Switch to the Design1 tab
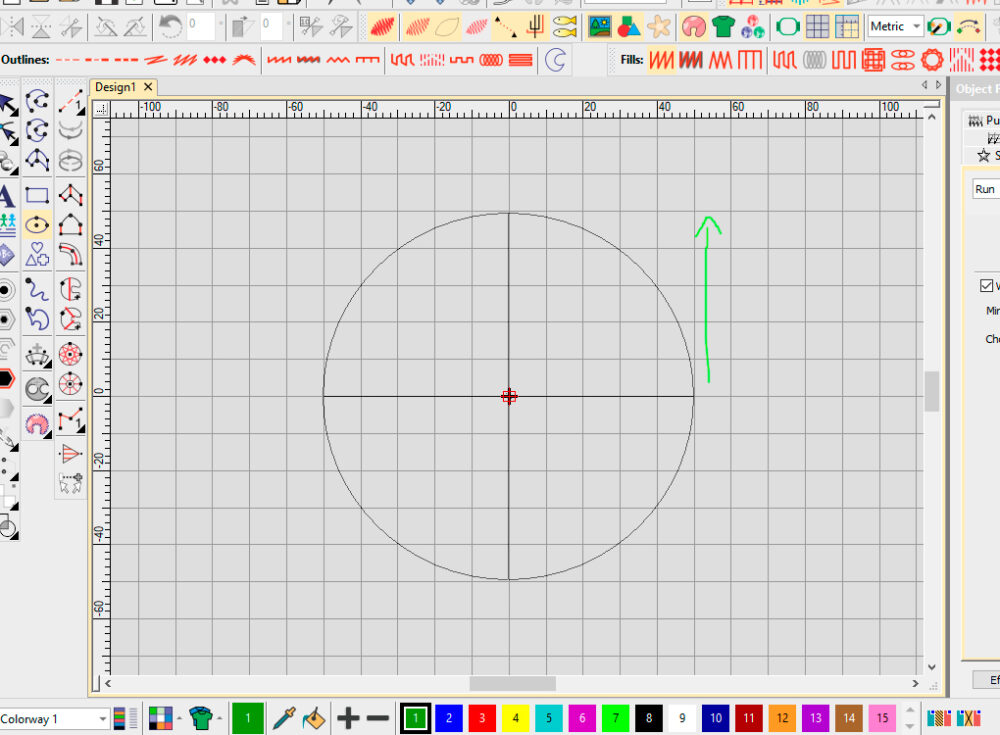The height and width of the screenshot is (735, 1000). [114, 87]
